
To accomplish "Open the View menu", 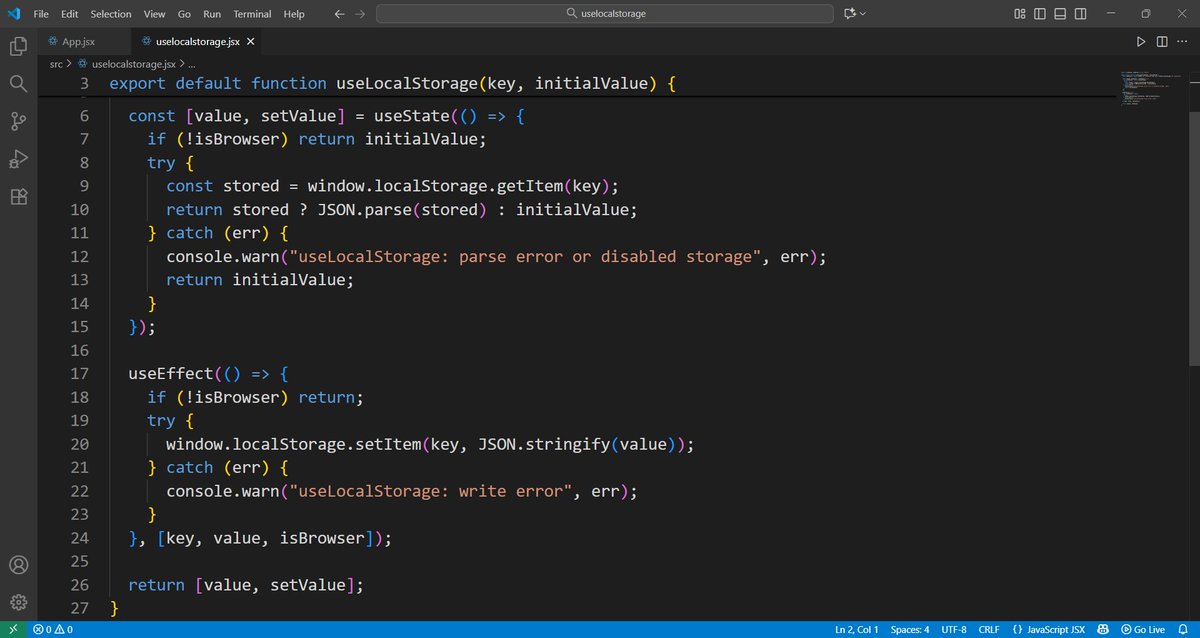I will pyautogui.click(x=154, y=14).
